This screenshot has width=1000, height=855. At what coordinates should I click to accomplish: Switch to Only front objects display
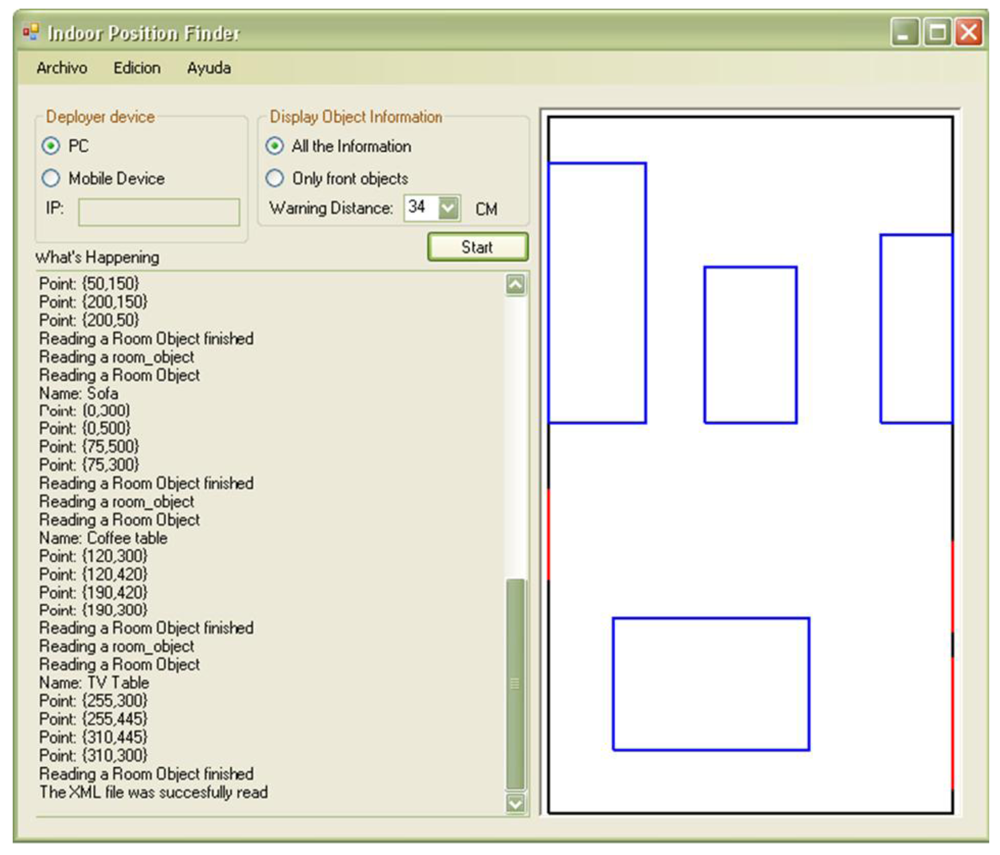(x=275, y=178)
